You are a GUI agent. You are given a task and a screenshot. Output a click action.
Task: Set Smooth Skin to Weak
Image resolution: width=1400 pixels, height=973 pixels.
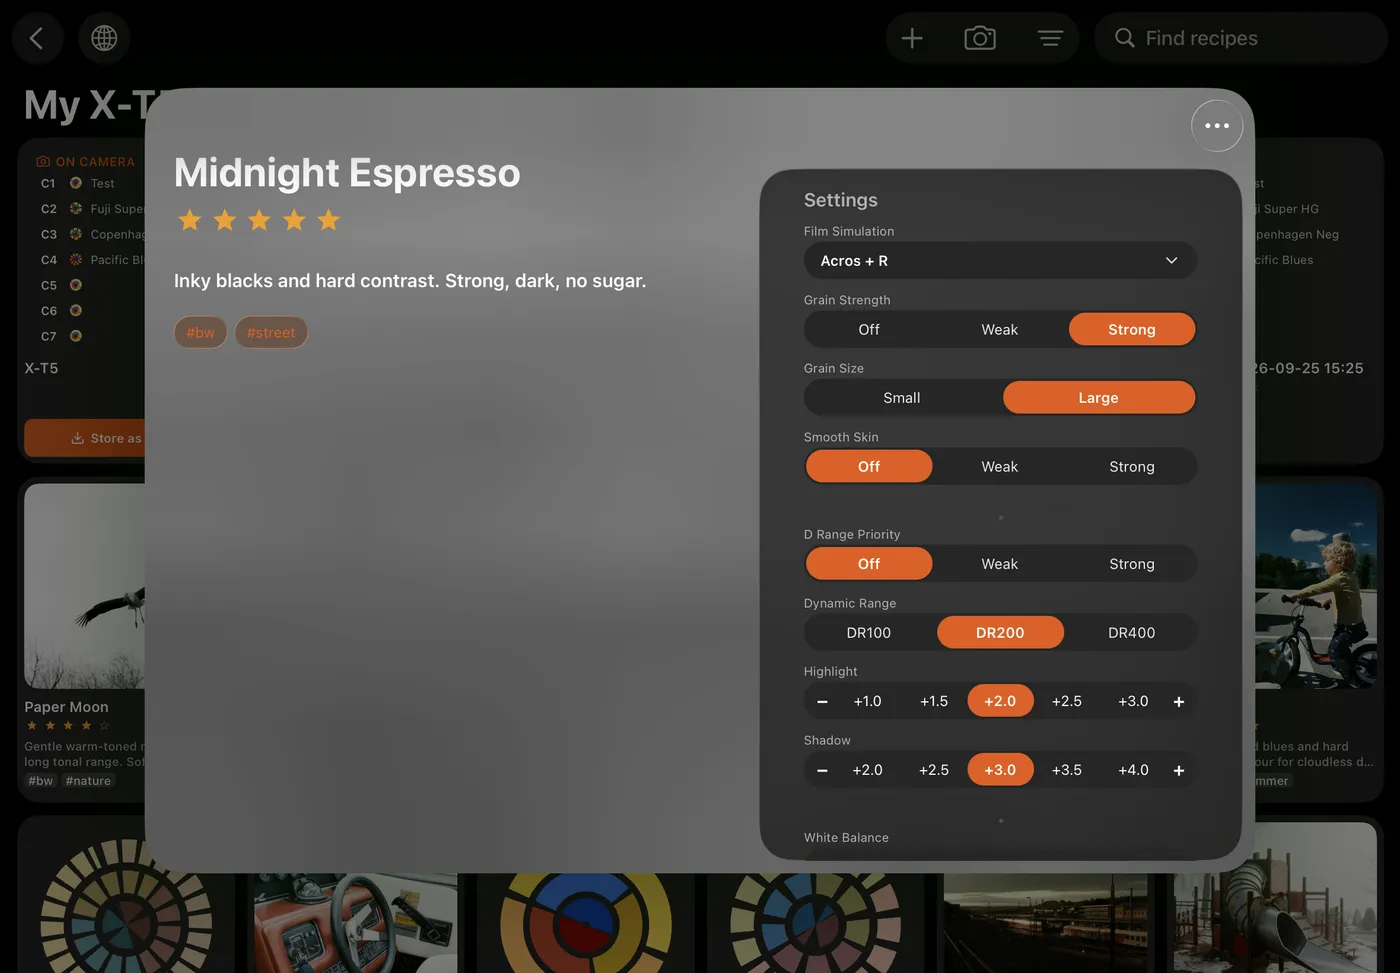click(1000, 467)
